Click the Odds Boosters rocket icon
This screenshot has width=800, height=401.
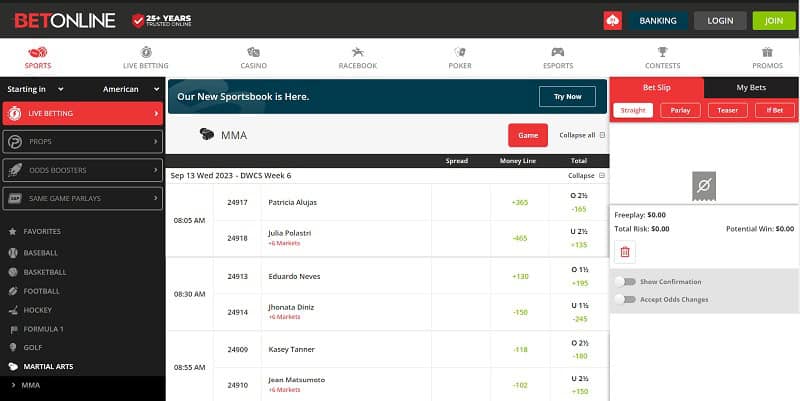[15, 170]
